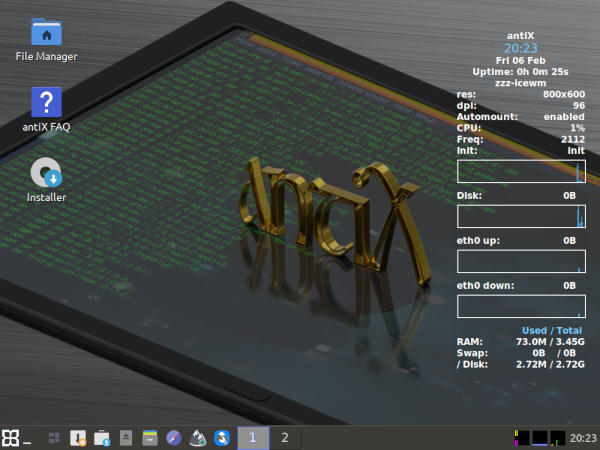
Task: Launch the compass web browser taskbar icon
Action: tap(174, 437)
